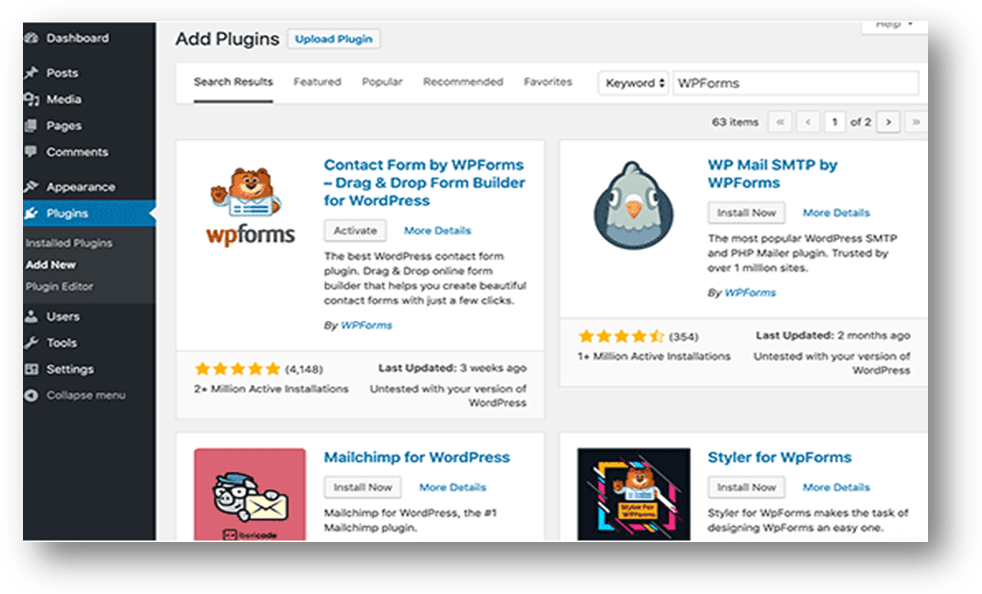Image resolution: width=982 pixels, height=594 pixels.
Task: Click the WPForms bear logo thumbnail
Action: [x=250, y=206]
